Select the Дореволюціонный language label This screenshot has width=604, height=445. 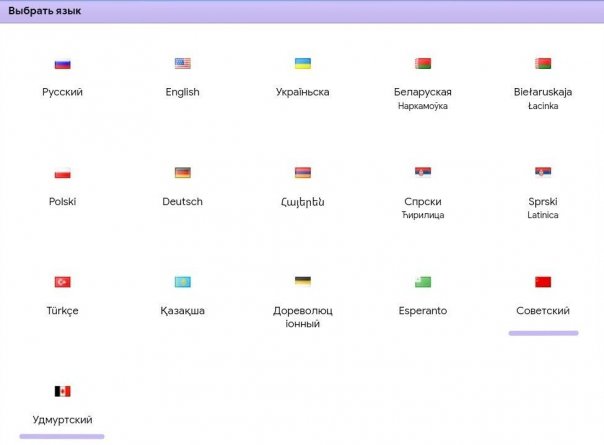point(303,317)
